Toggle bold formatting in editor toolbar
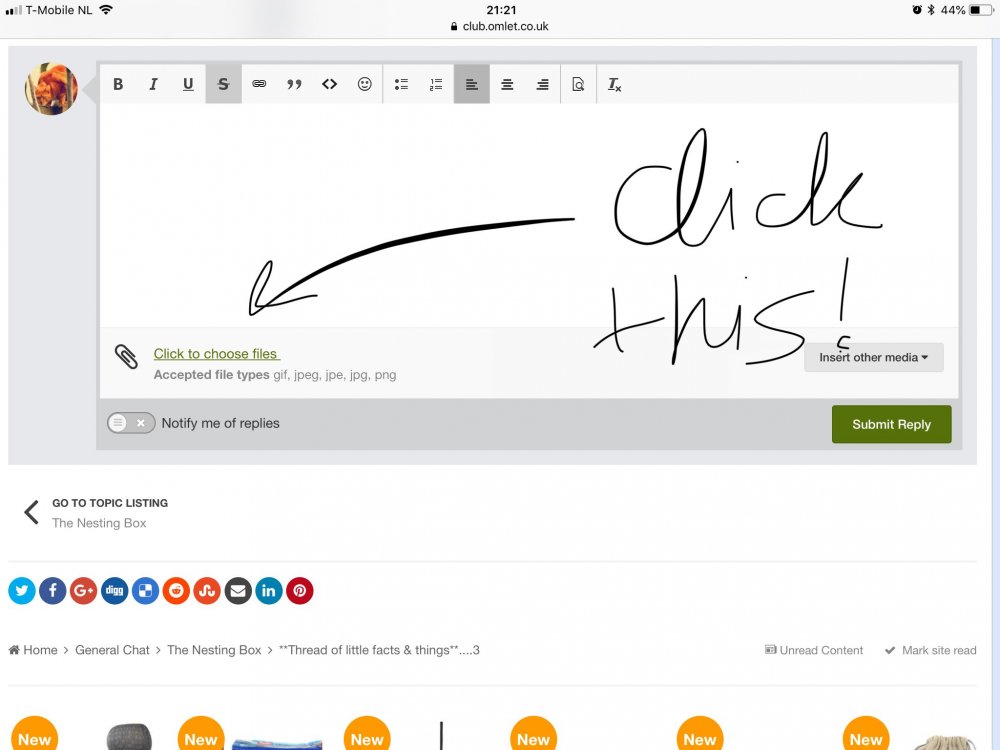The height and width of the screenshot is (750, 1000). (x=118, y=85)
